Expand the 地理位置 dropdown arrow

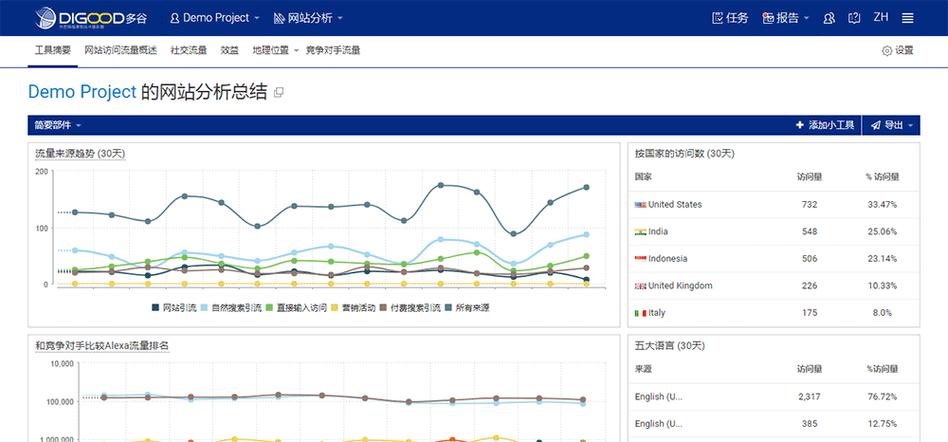point(296,51)
